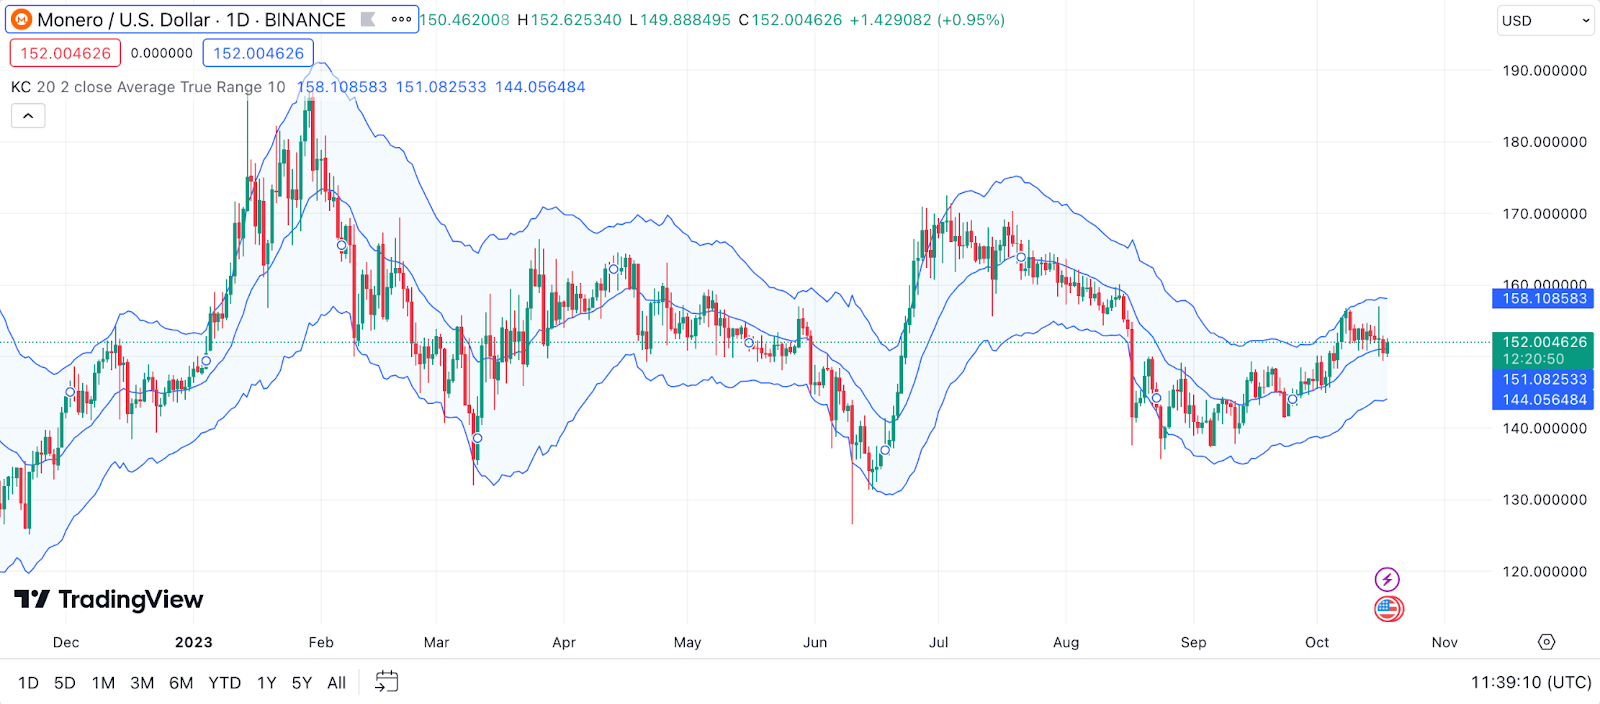Click the Jul label on time axis
Image resolution: width=1600 pixels, height=704 pixels.
[x=939, y=642]
